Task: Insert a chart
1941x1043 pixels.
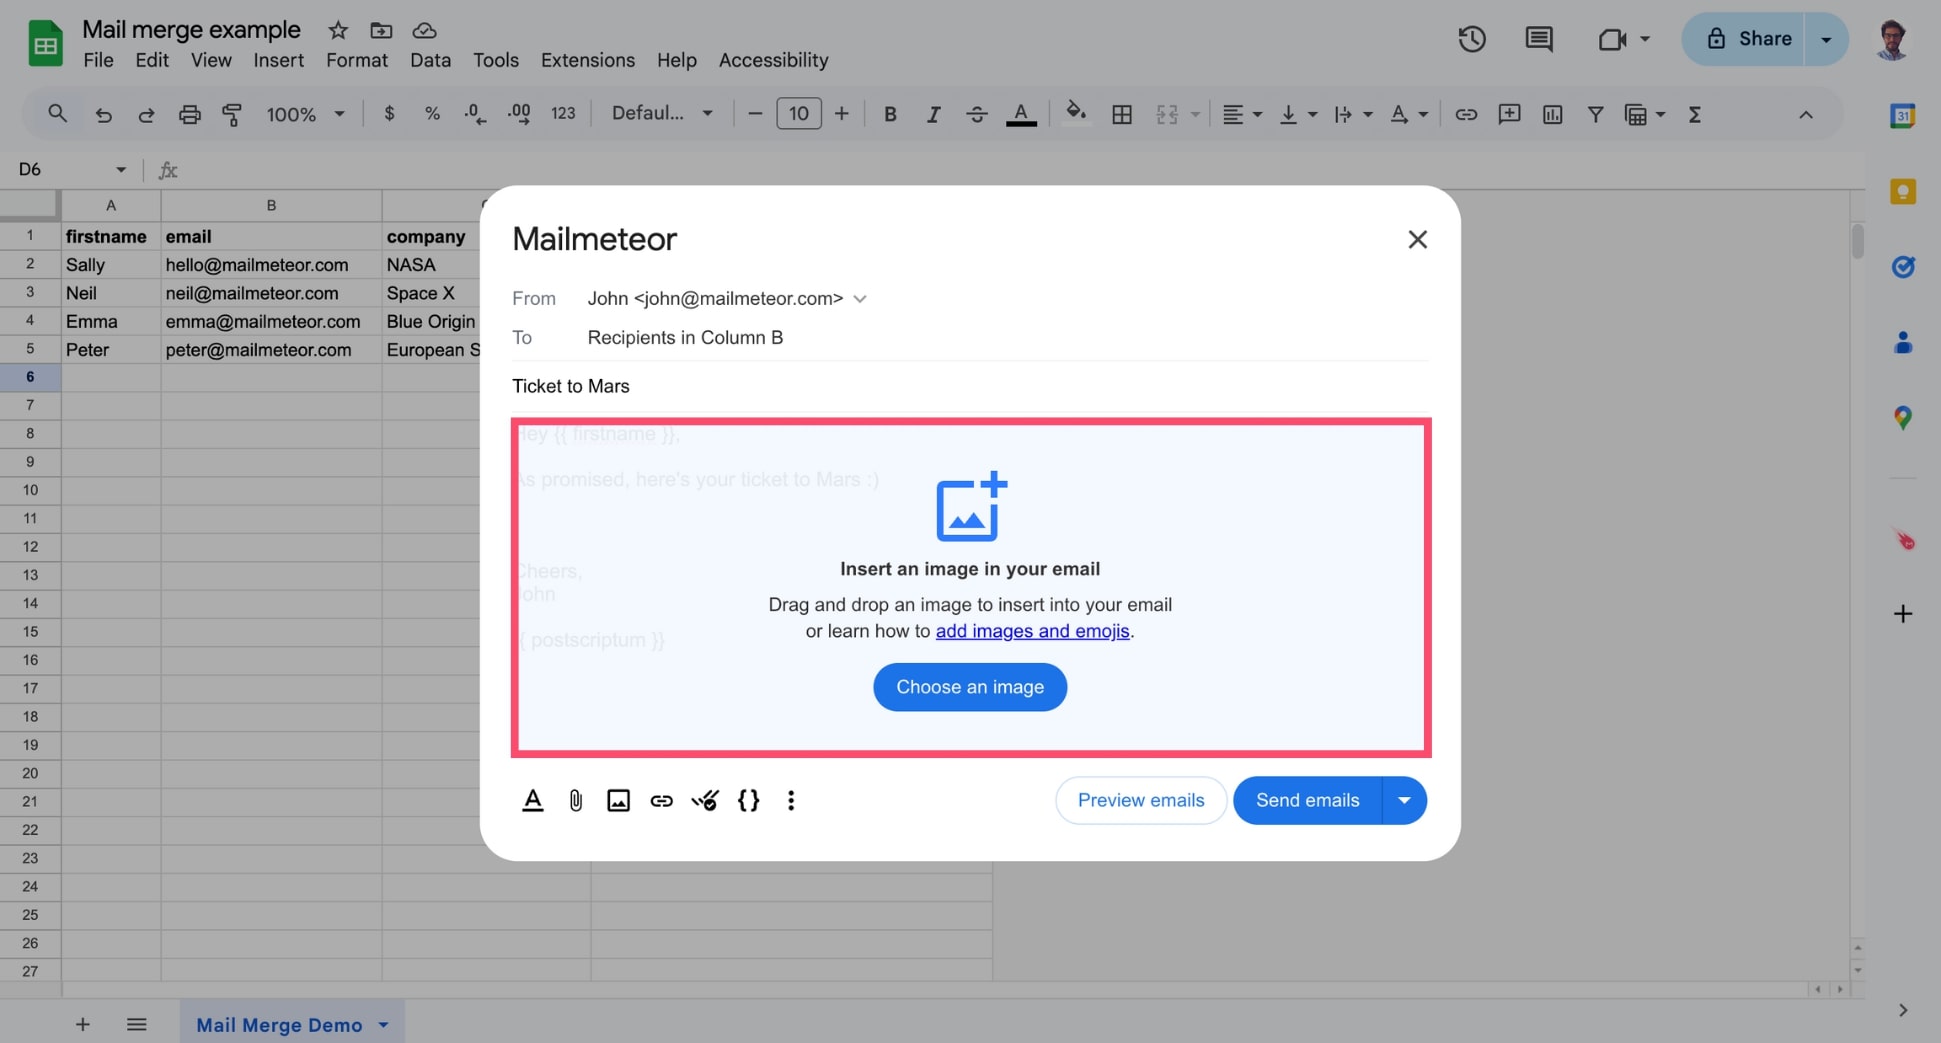Action: click(1552, 114)
